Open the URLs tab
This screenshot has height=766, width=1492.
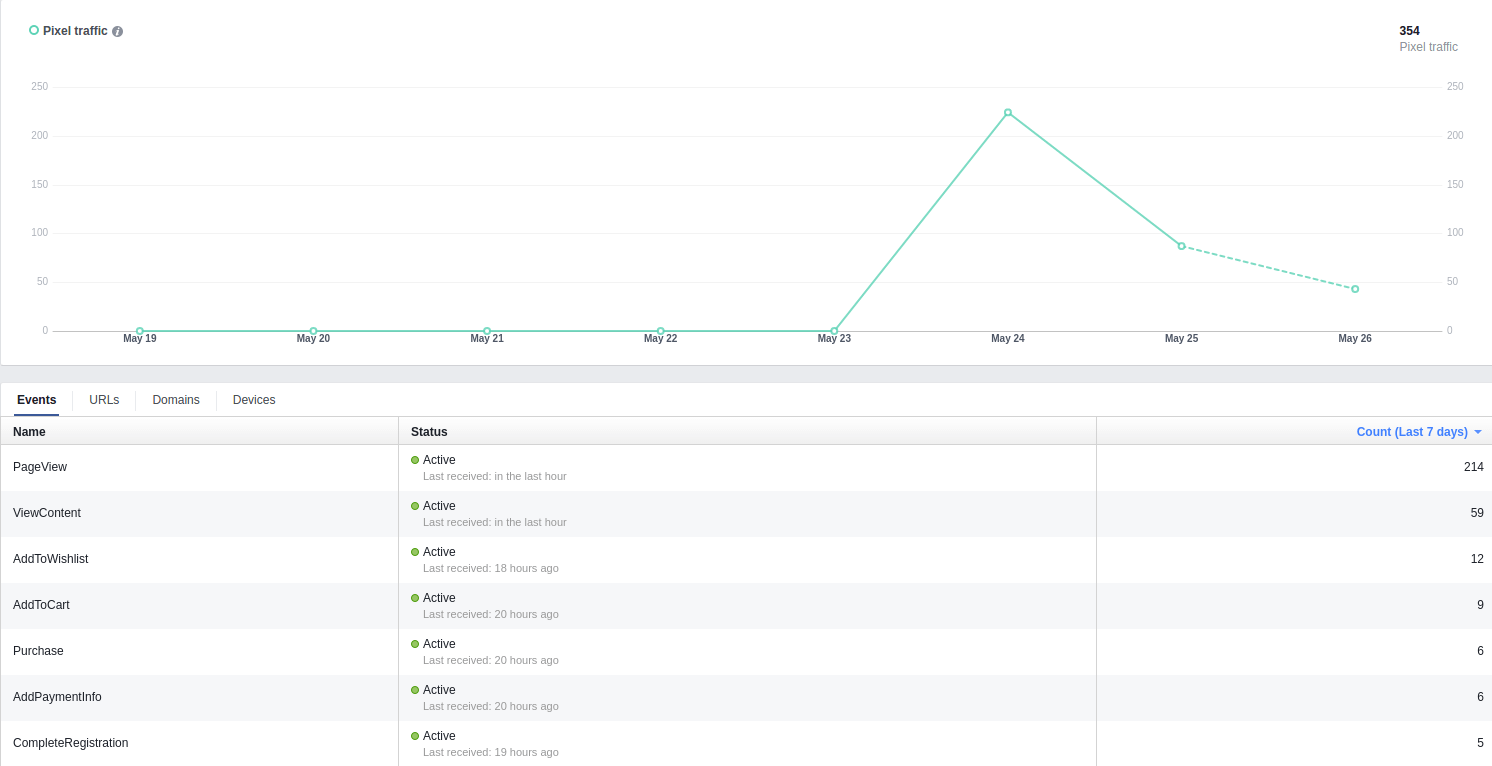(104, 400)
